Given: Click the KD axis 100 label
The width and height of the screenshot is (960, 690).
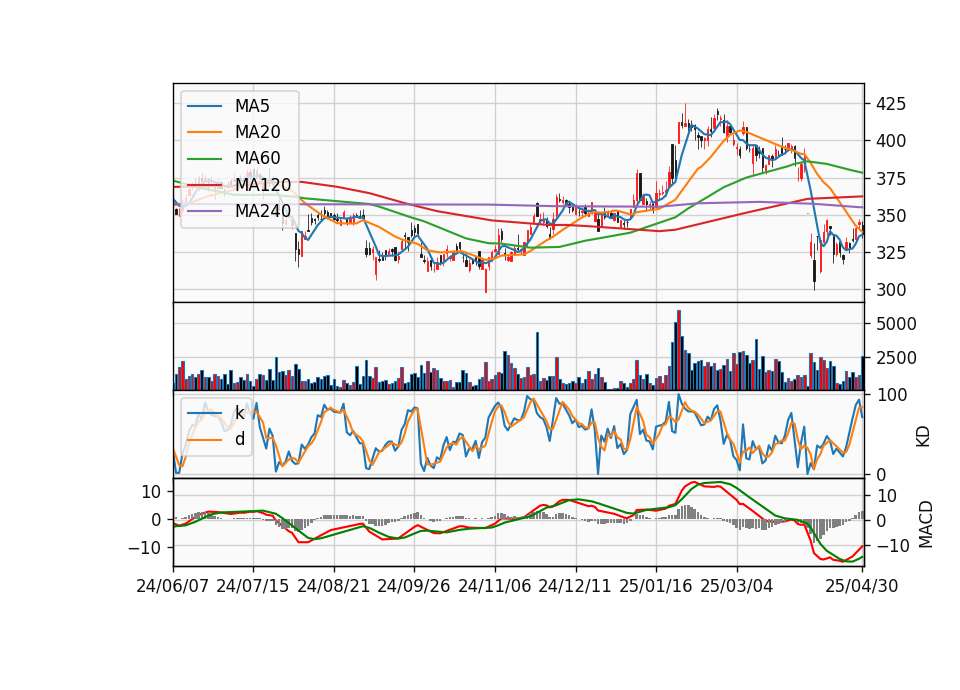Looking at the screenshot, I should 891,395.
